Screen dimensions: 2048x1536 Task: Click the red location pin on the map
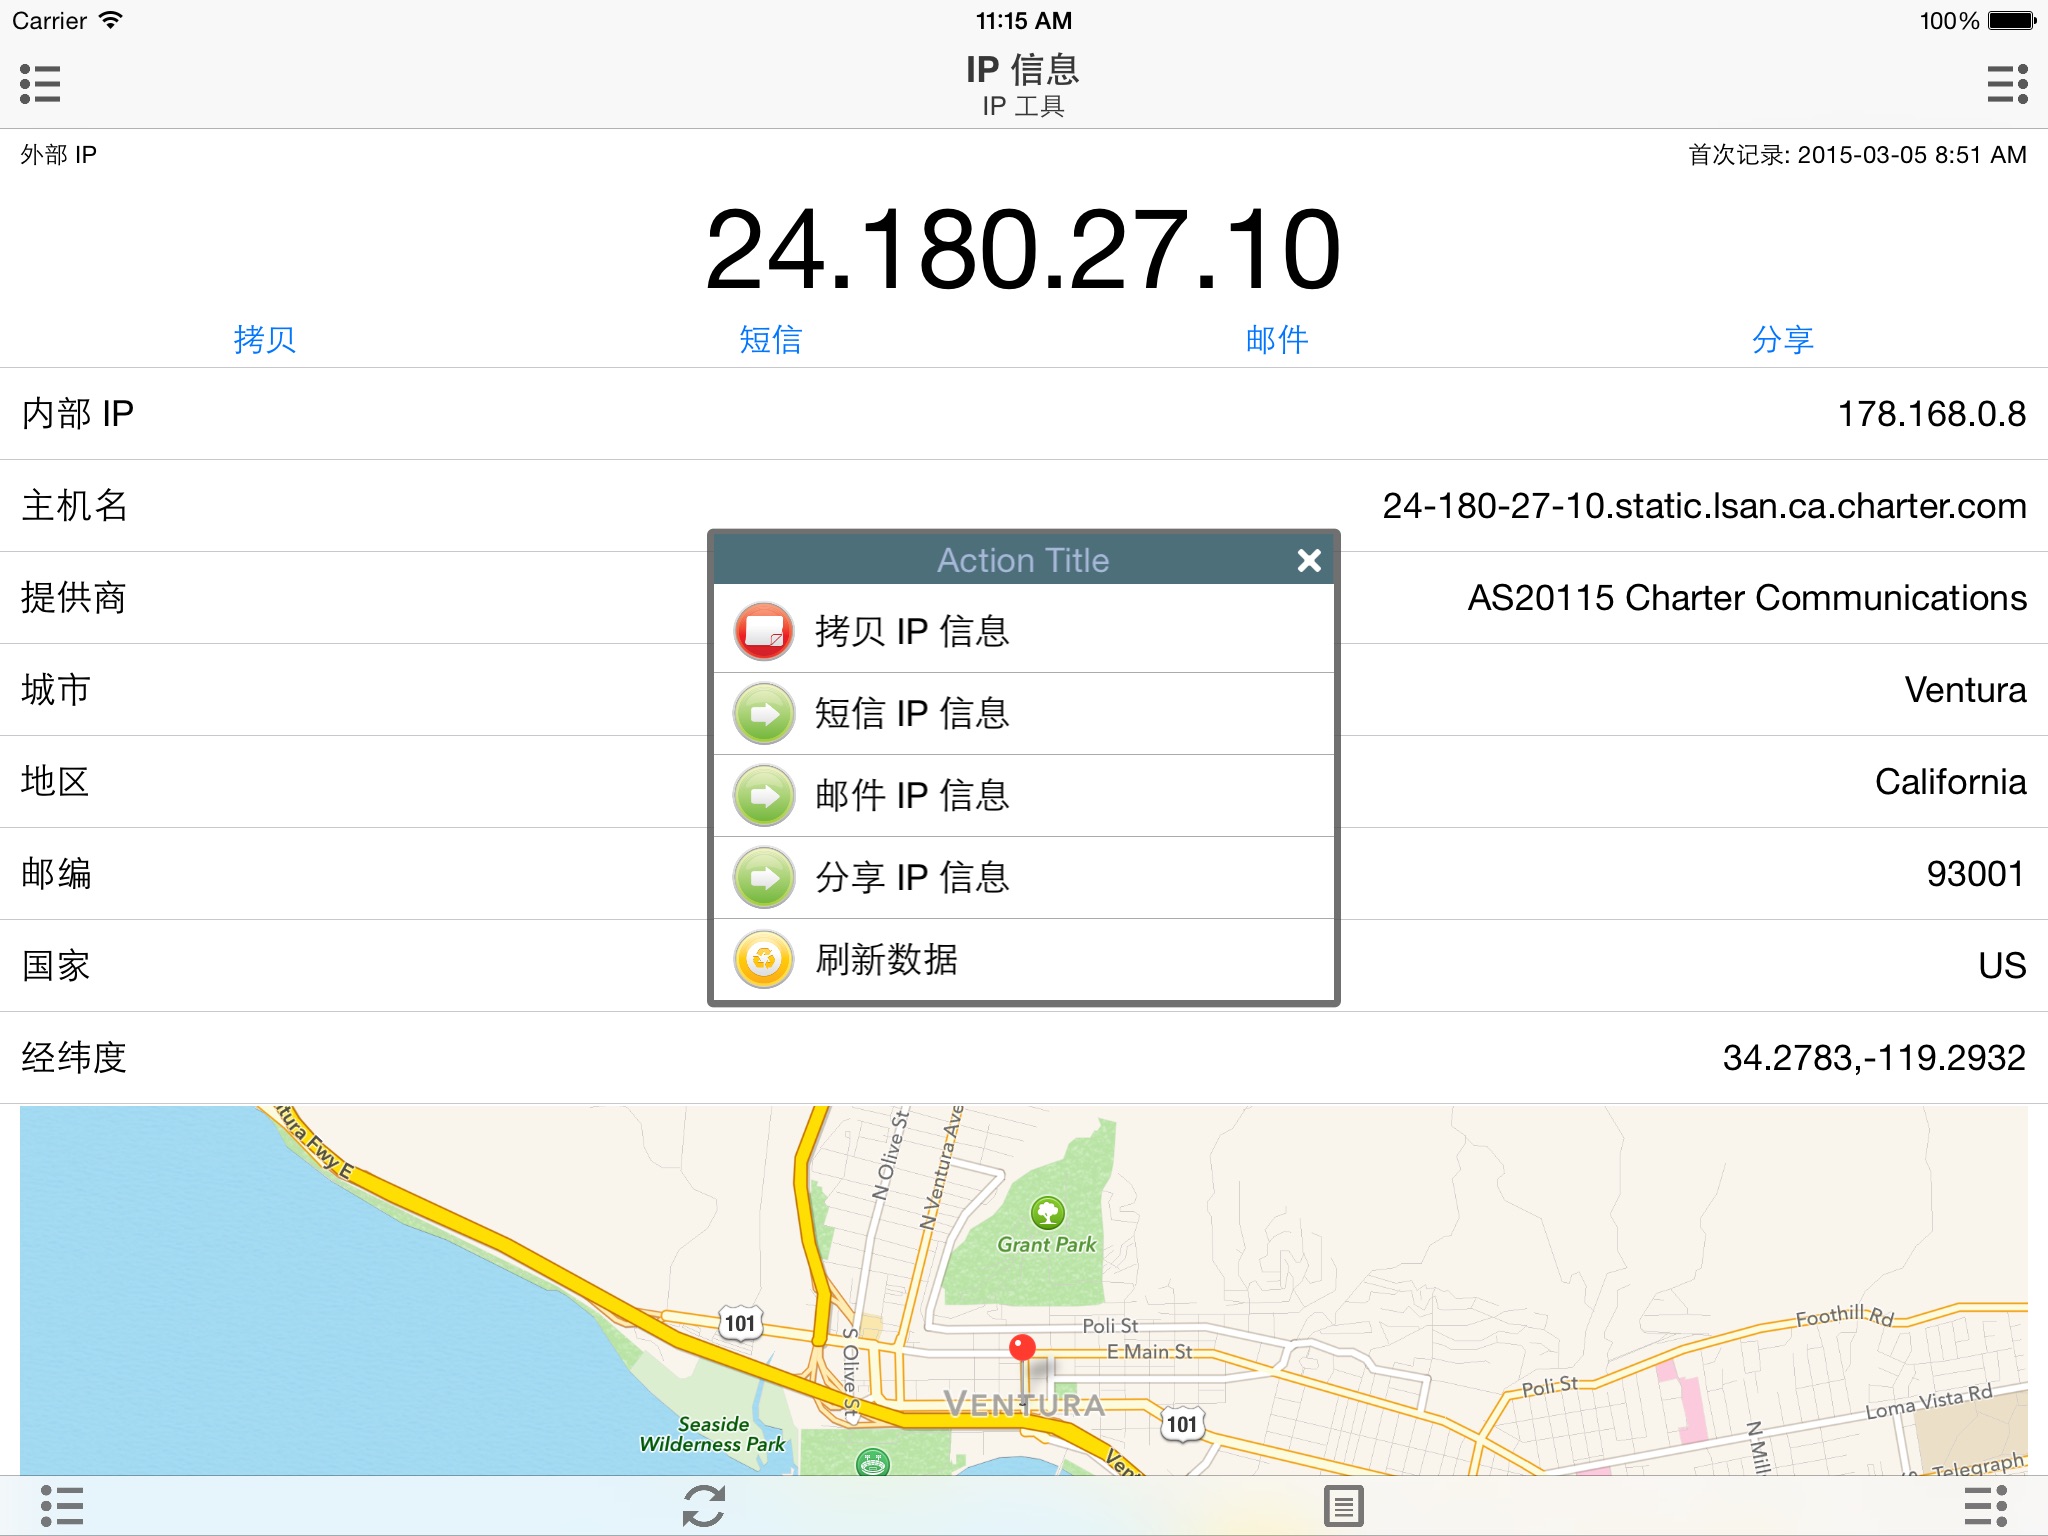[x=1022, y=1348]
